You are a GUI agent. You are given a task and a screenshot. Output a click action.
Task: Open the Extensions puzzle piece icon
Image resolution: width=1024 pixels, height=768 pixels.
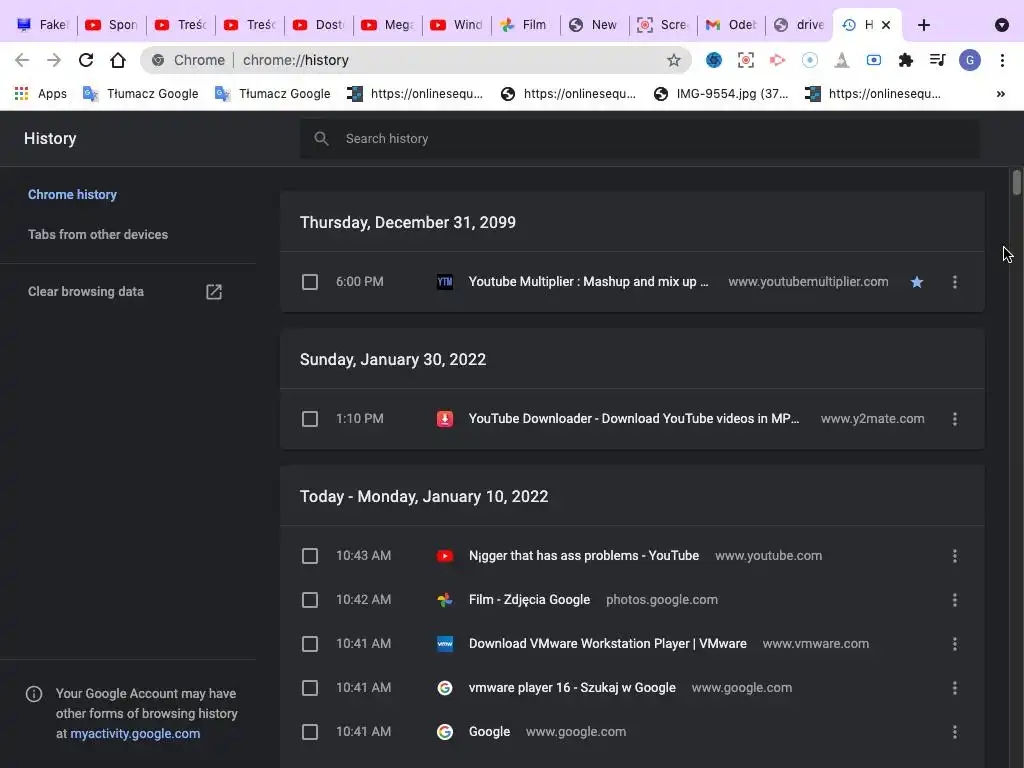tap(906, 60)
